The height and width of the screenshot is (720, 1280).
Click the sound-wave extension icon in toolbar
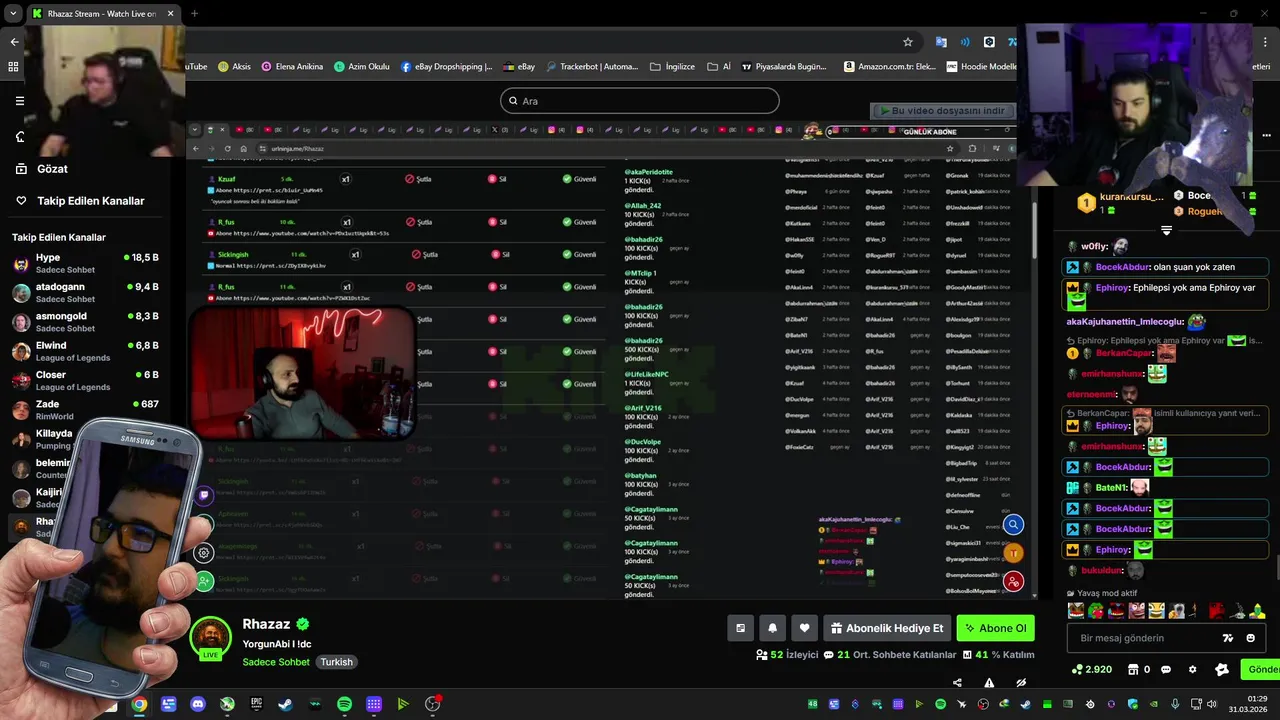point(965,42)
